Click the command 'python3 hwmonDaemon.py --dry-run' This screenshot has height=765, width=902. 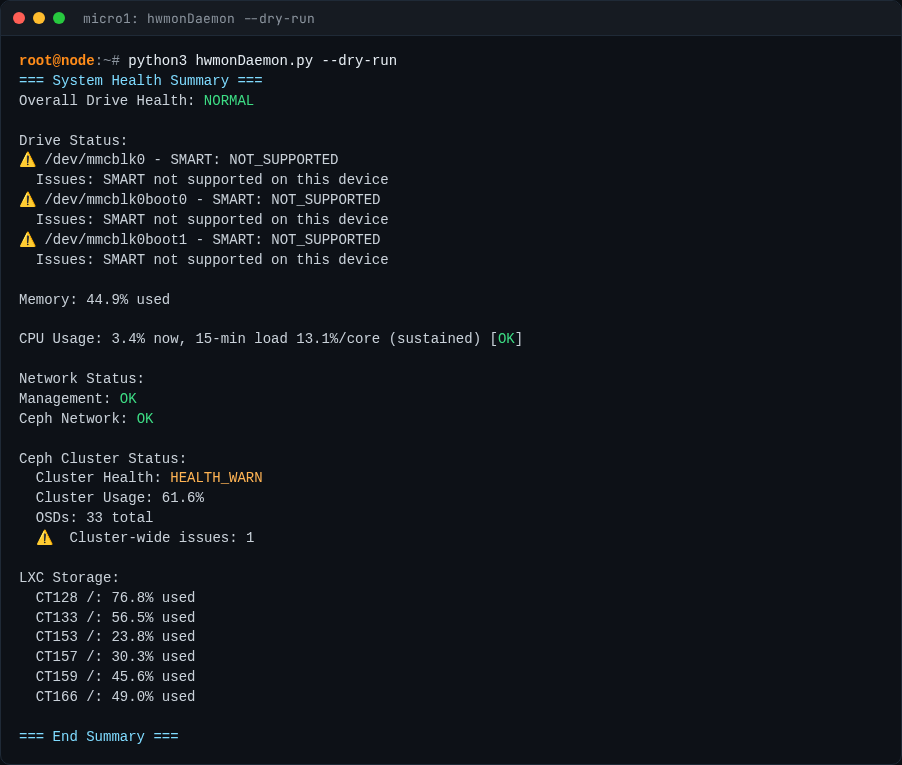click(262, 60)
